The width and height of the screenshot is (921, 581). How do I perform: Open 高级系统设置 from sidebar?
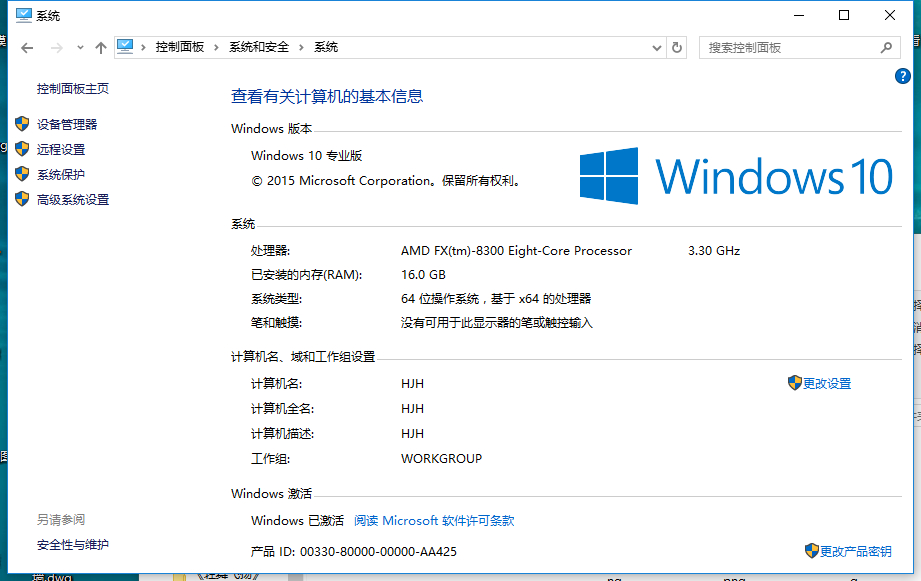pyautogui.click(x=73, y=200)
